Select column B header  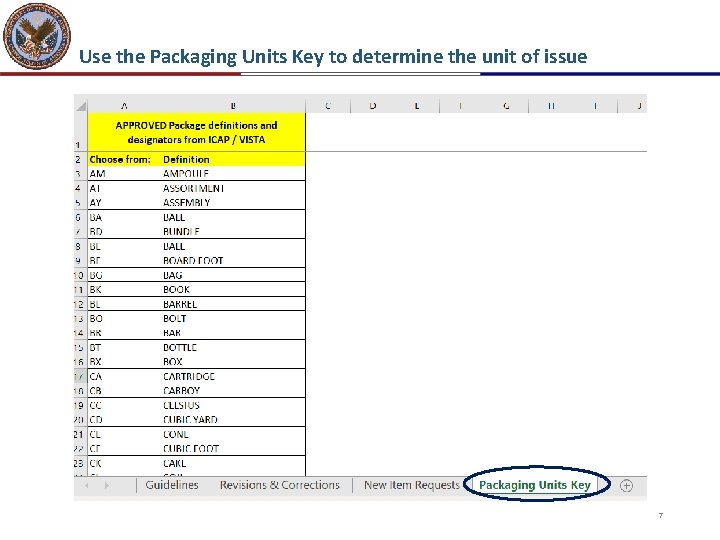pyautogui.click(x=233, y=106)
